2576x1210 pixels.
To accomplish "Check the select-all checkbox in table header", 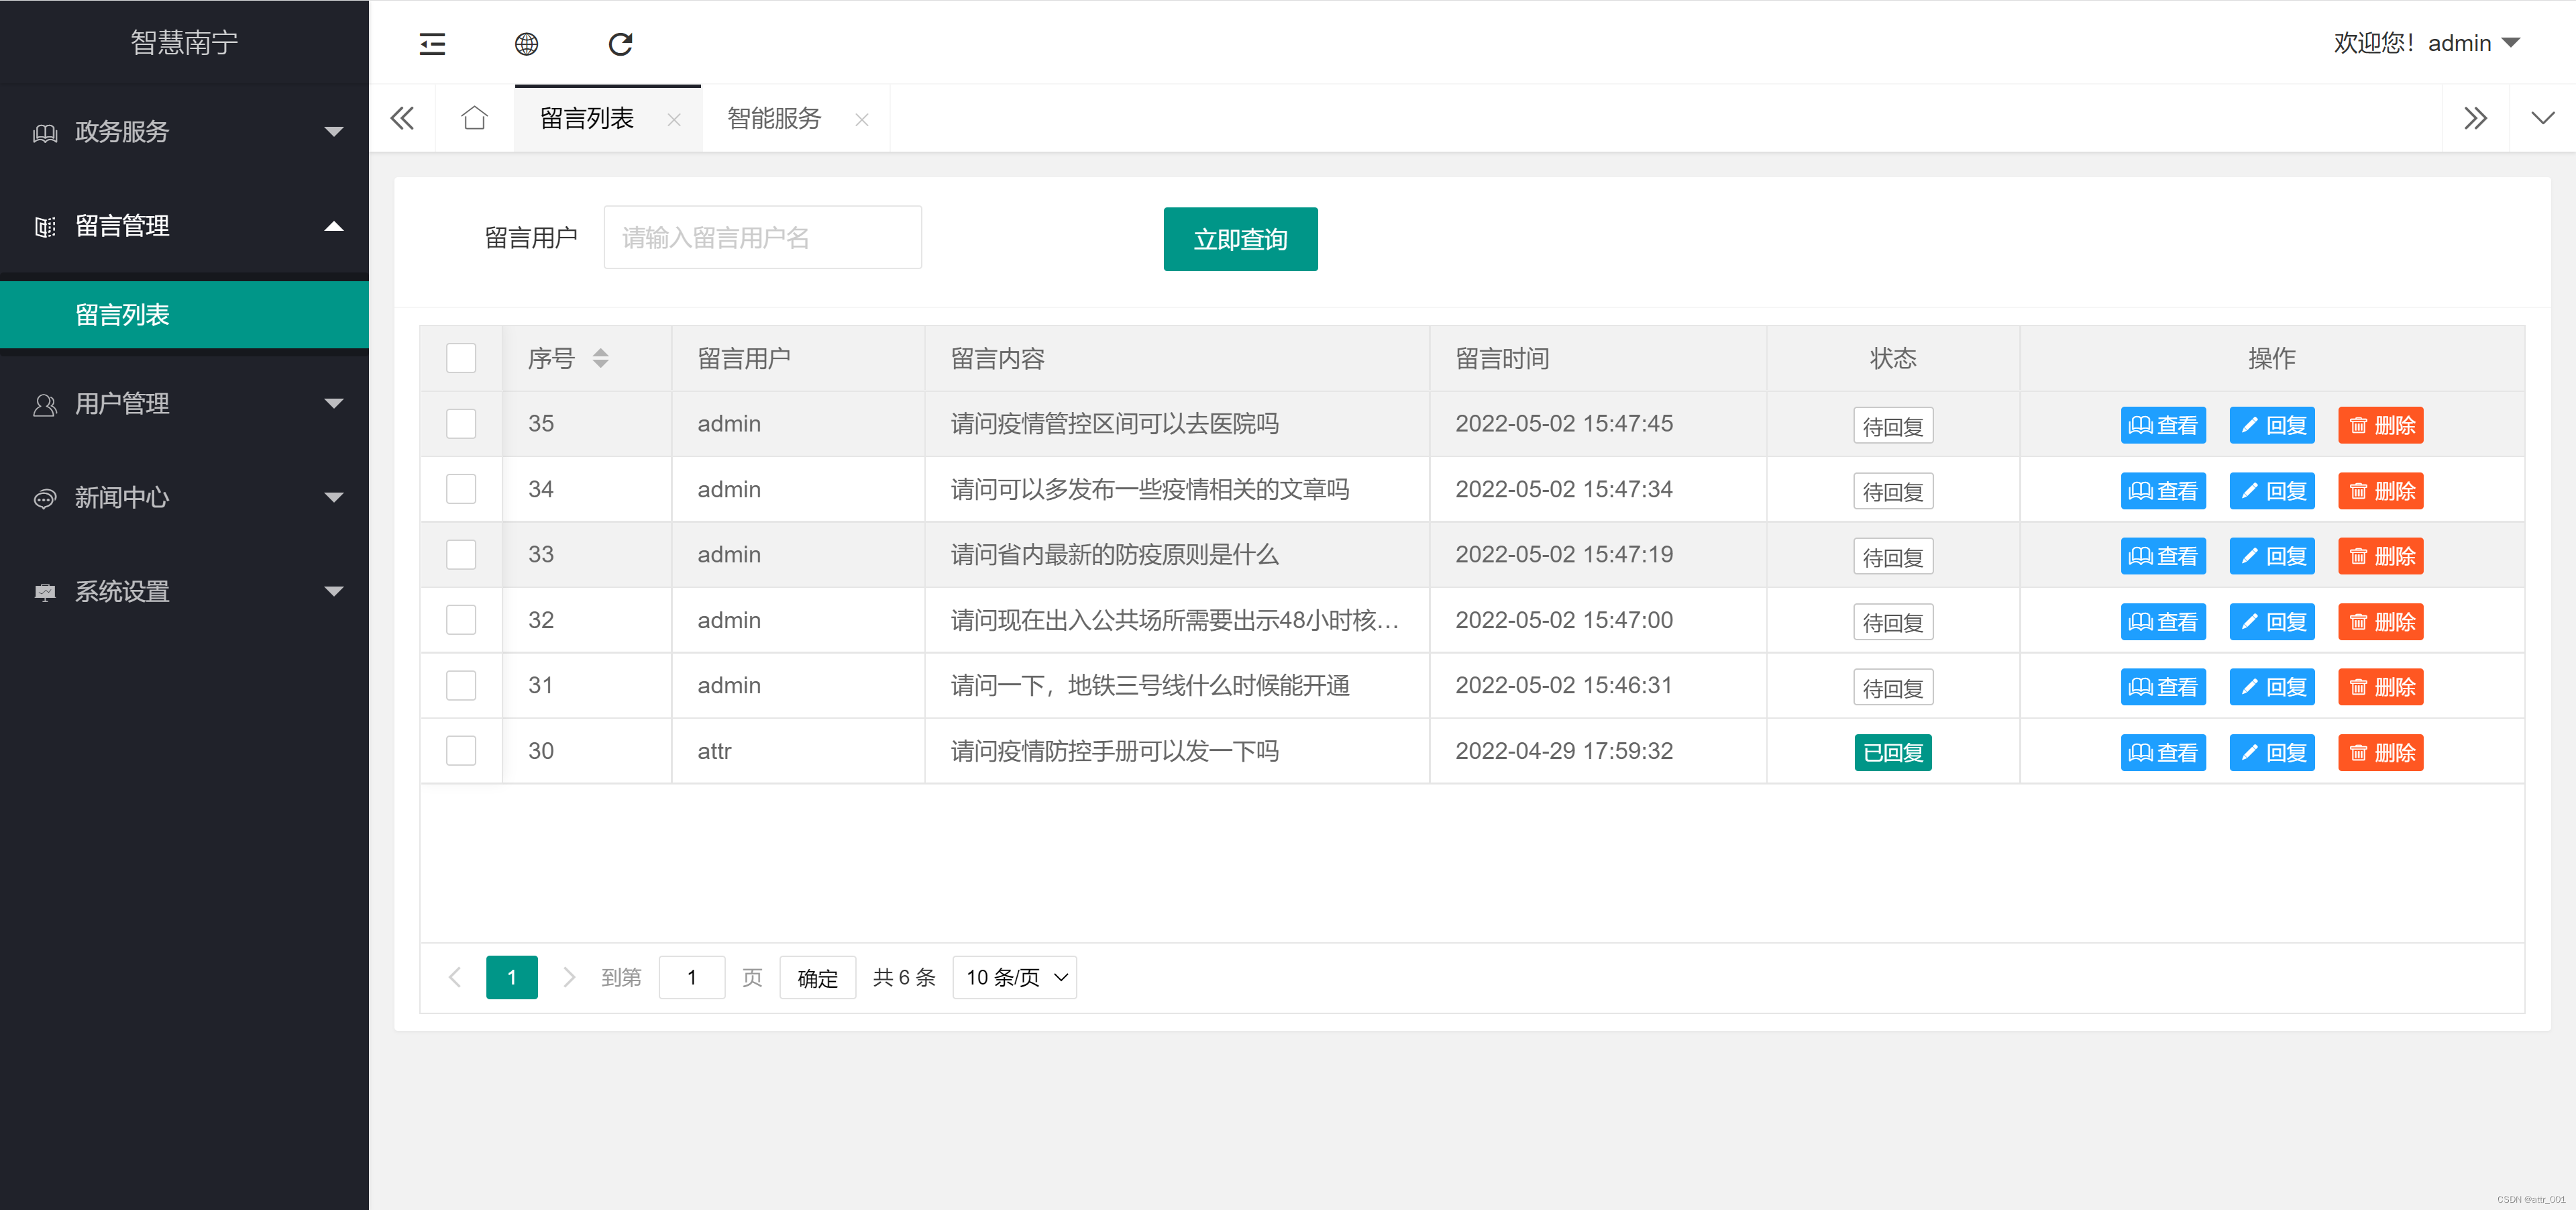I will tap(460, 358).
